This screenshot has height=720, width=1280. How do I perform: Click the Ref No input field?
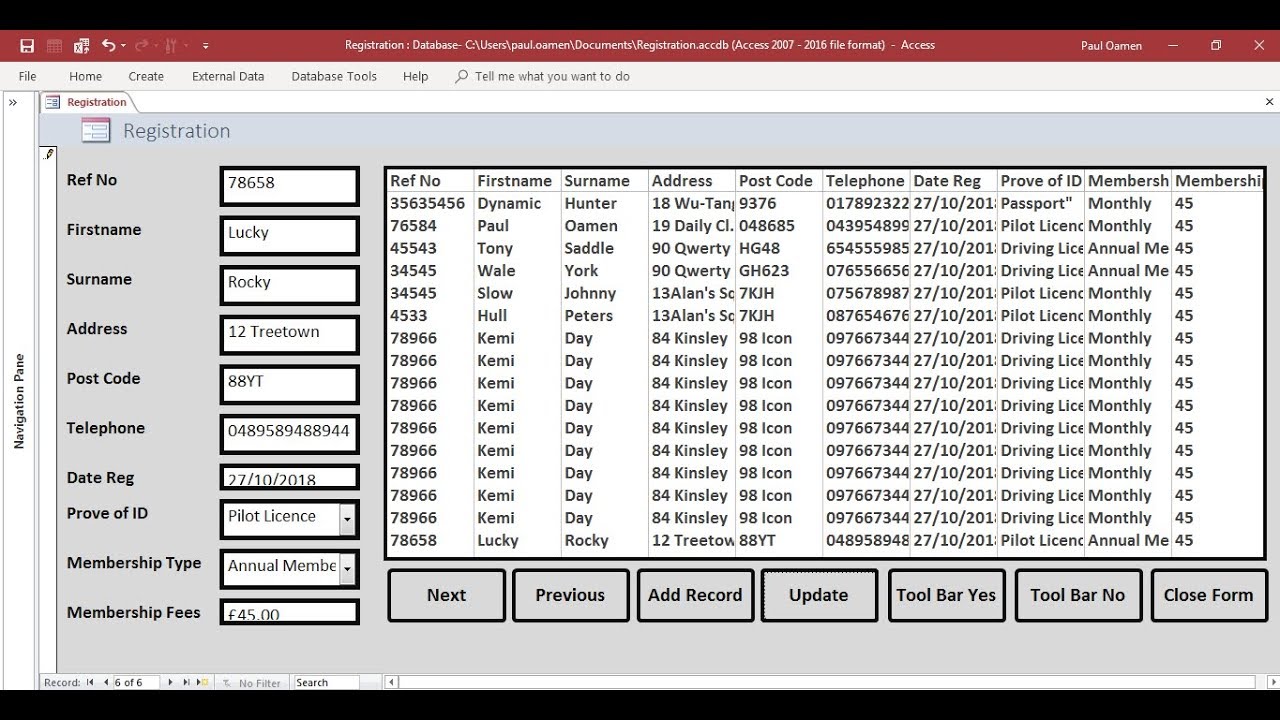[x=289, y=186]
